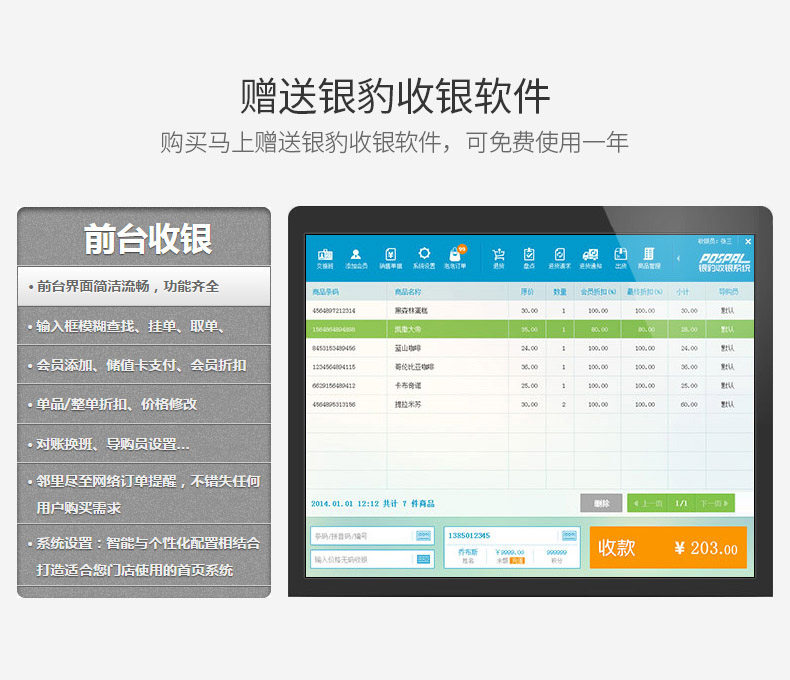Open the 盘点 inventory check icon

[x=529, y=258]
